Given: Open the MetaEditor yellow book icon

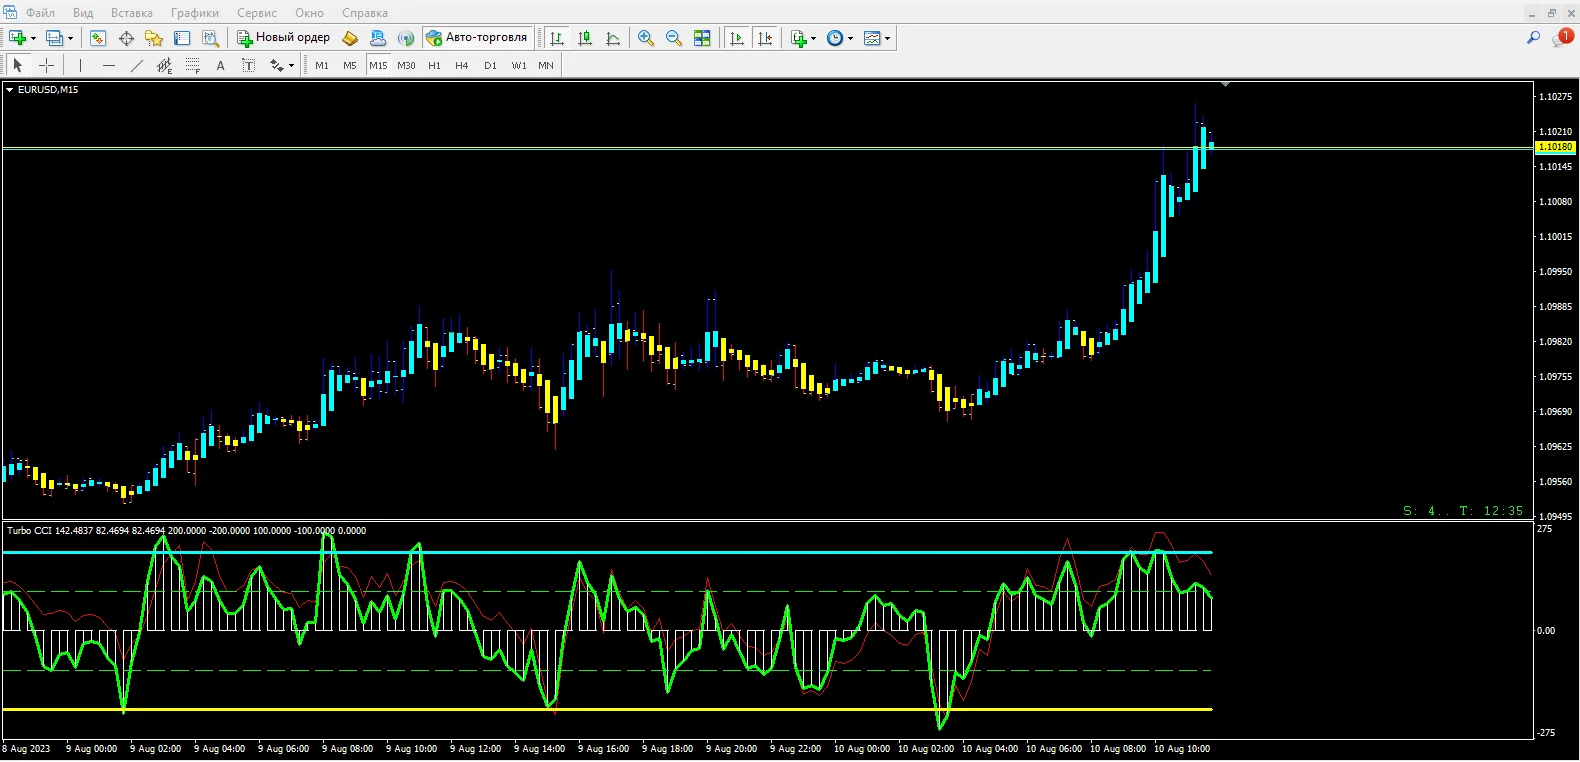Looking at the screenshot, I should tap(350, 38).
